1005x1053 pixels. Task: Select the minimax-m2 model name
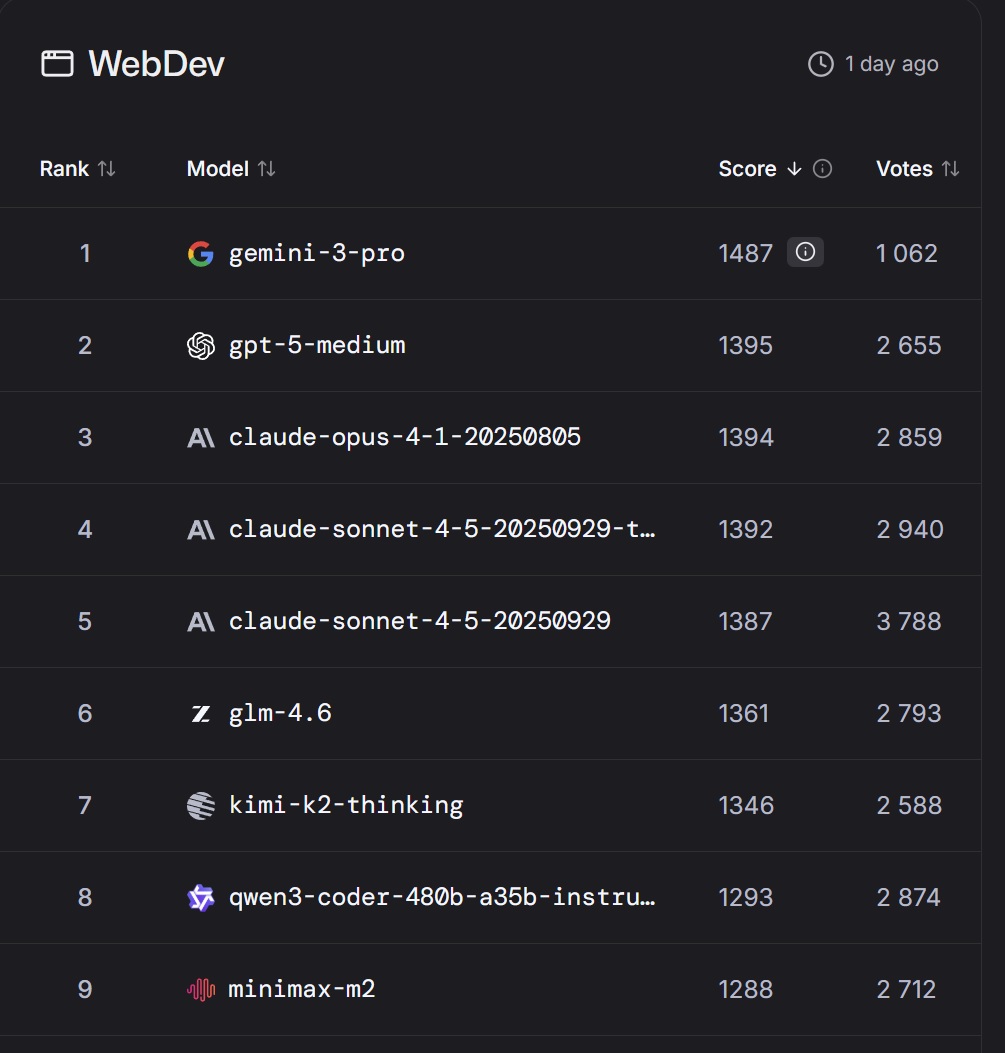[302, 990]
